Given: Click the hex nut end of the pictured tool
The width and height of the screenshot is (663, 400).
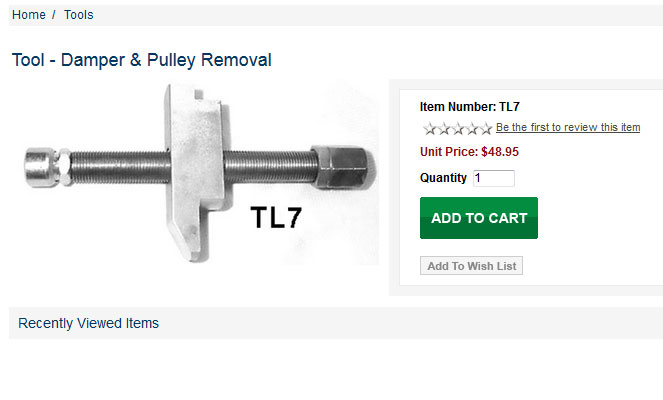Looking at the screenshot, I should (343, 167).
